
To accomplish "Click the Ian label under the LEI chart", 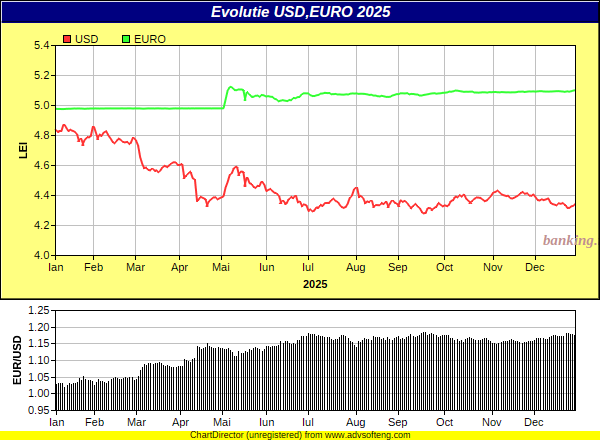I will 56,267.
